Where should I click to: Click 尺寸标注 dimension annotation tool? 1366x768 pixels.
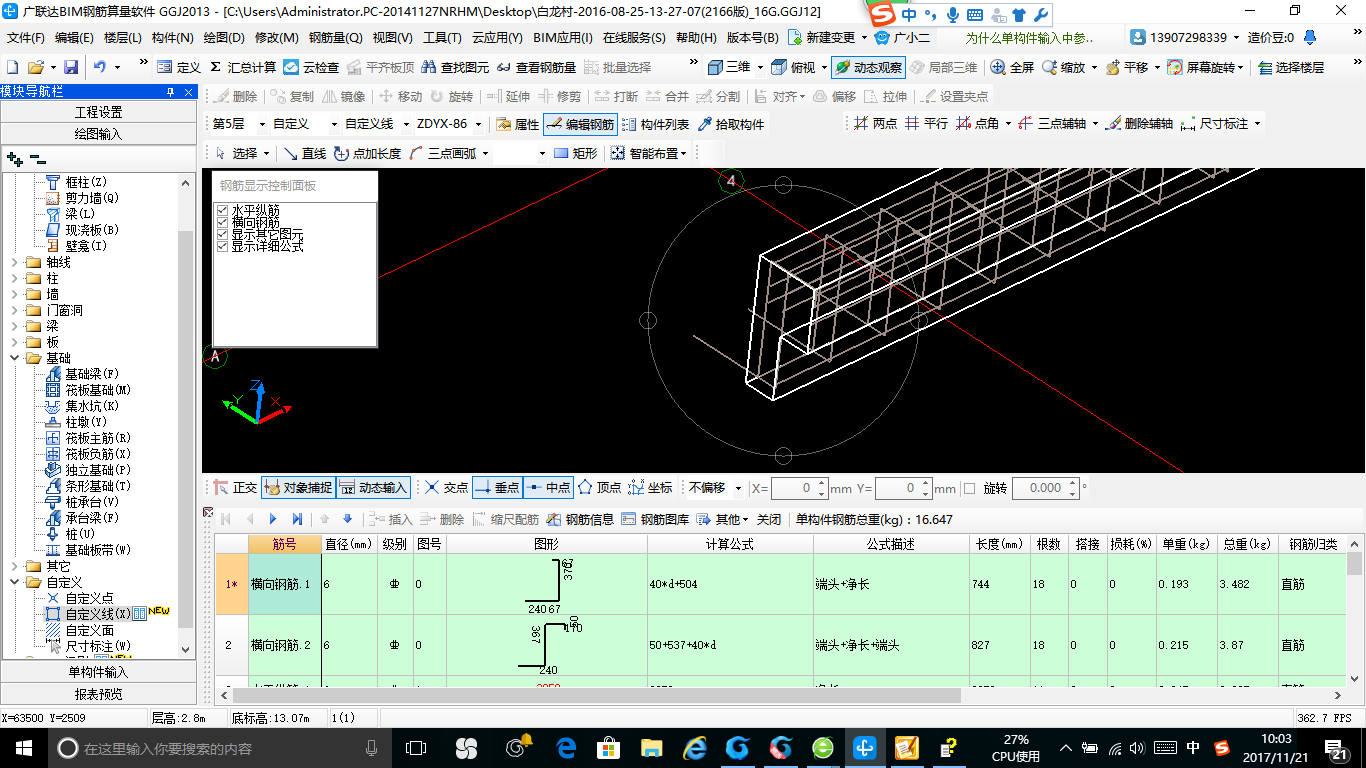[1214, 124]
